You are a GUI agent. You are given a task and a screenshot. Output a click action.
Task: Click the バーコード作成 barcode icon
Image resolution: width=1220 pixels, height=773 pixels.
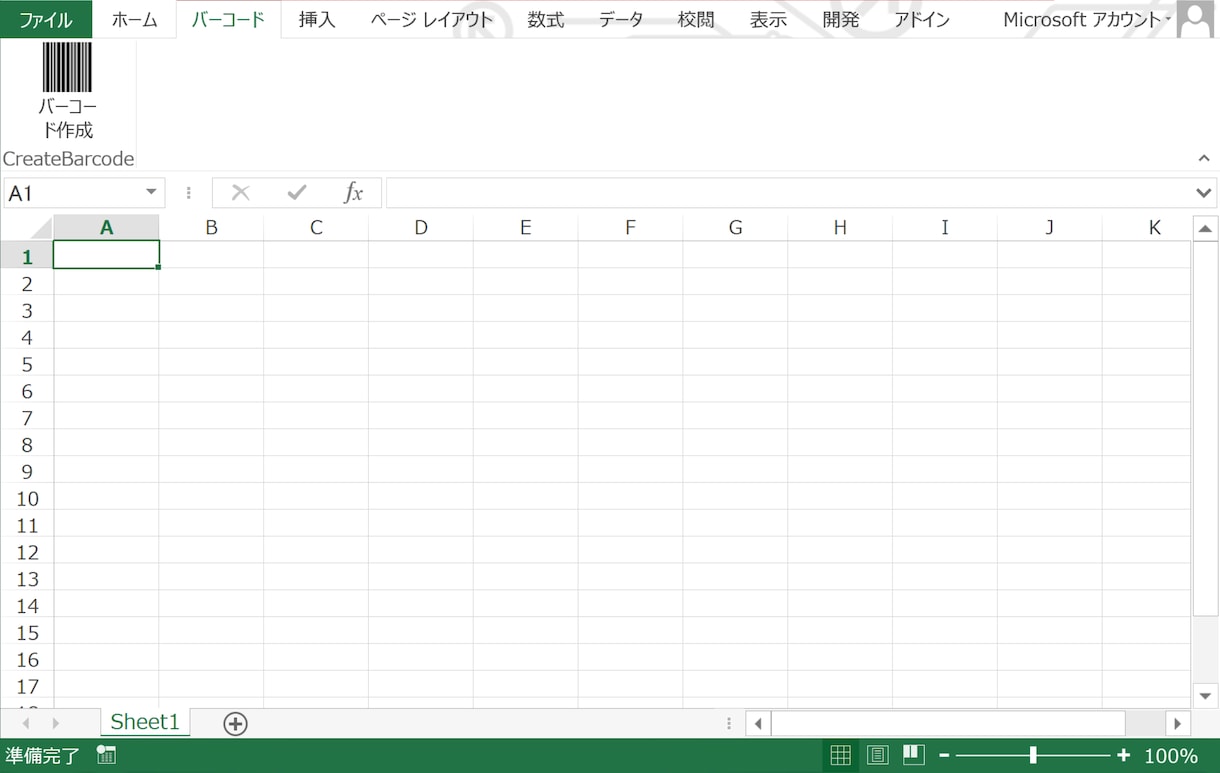pos(67,67)
